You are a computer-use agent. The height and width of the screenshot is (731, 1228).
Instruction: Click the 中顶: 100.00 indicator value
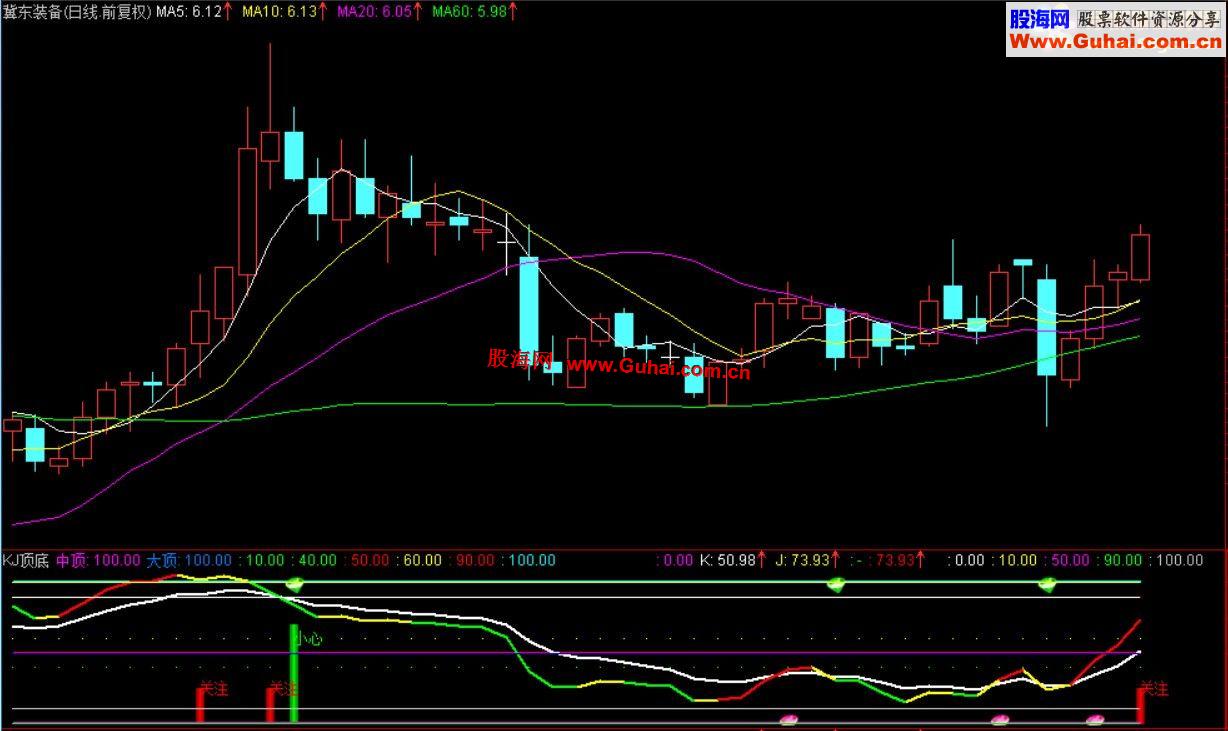(x=98, y=560)
